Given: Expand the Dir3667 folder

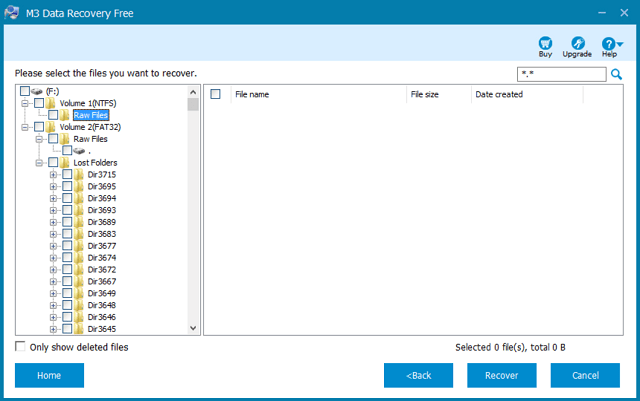Looking at the screenshot, I should [53, 282].
